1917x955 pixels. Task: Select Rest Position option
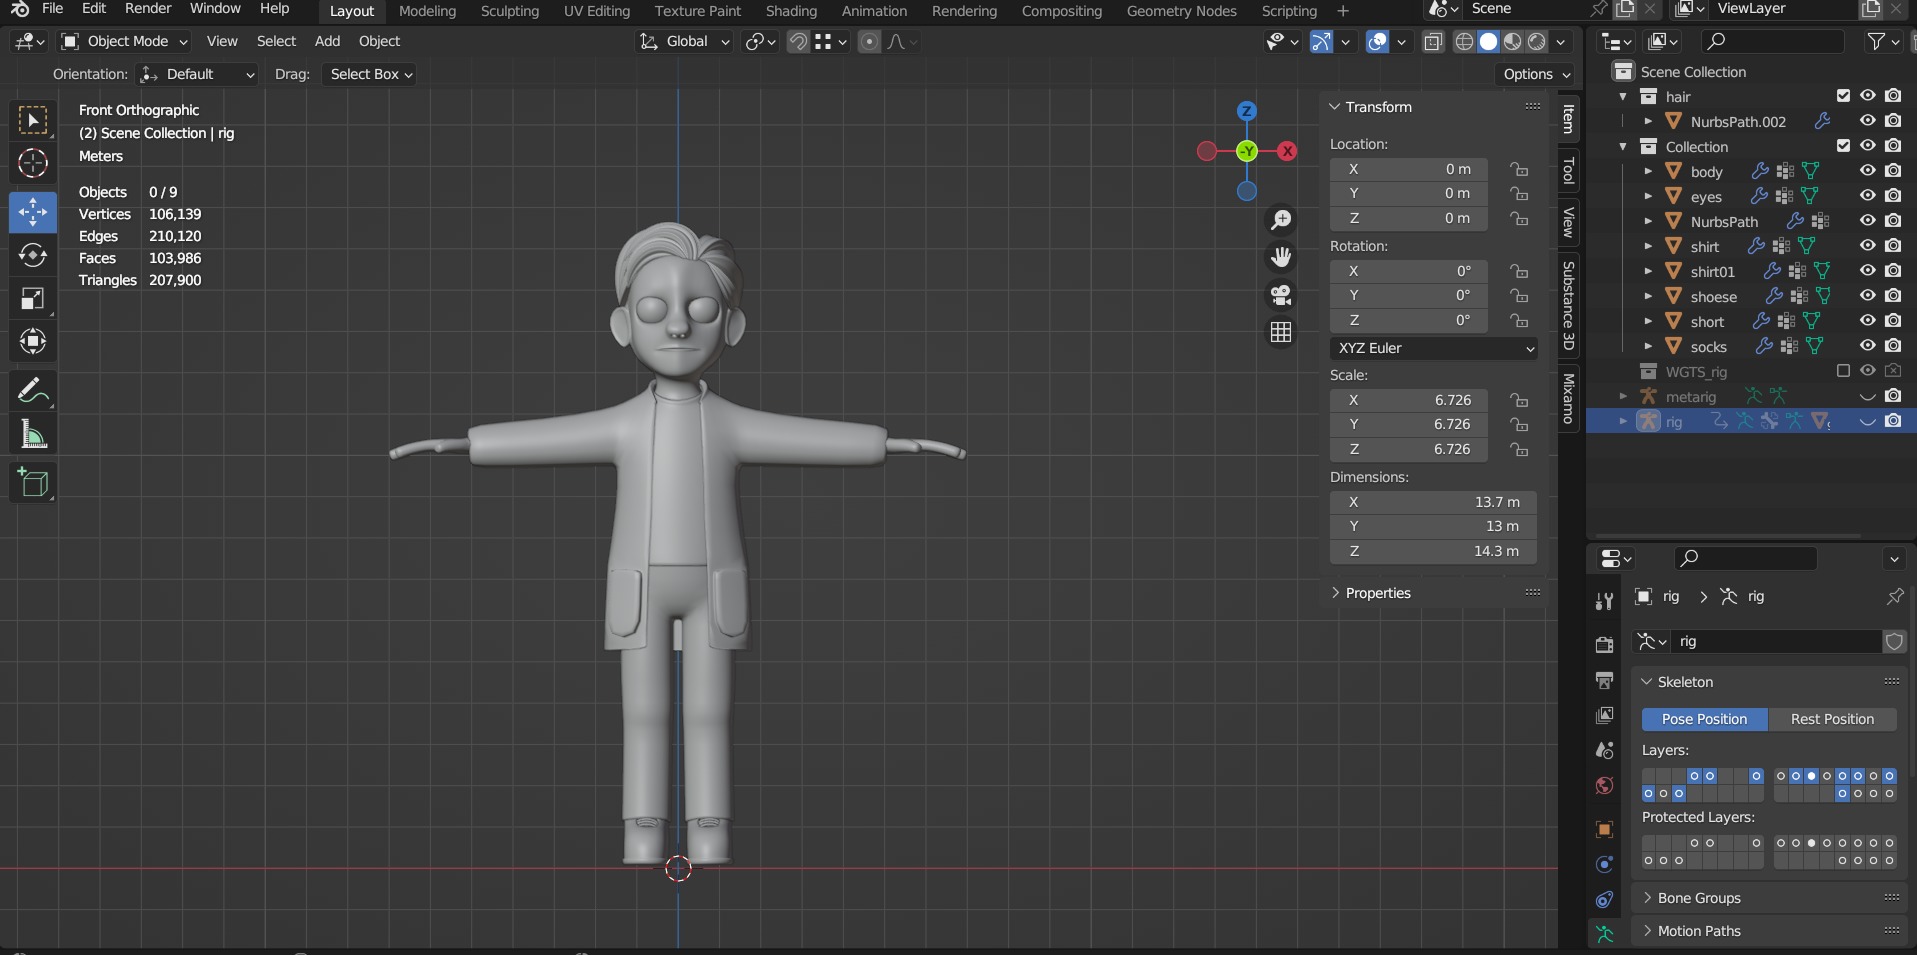(1832, 719)
